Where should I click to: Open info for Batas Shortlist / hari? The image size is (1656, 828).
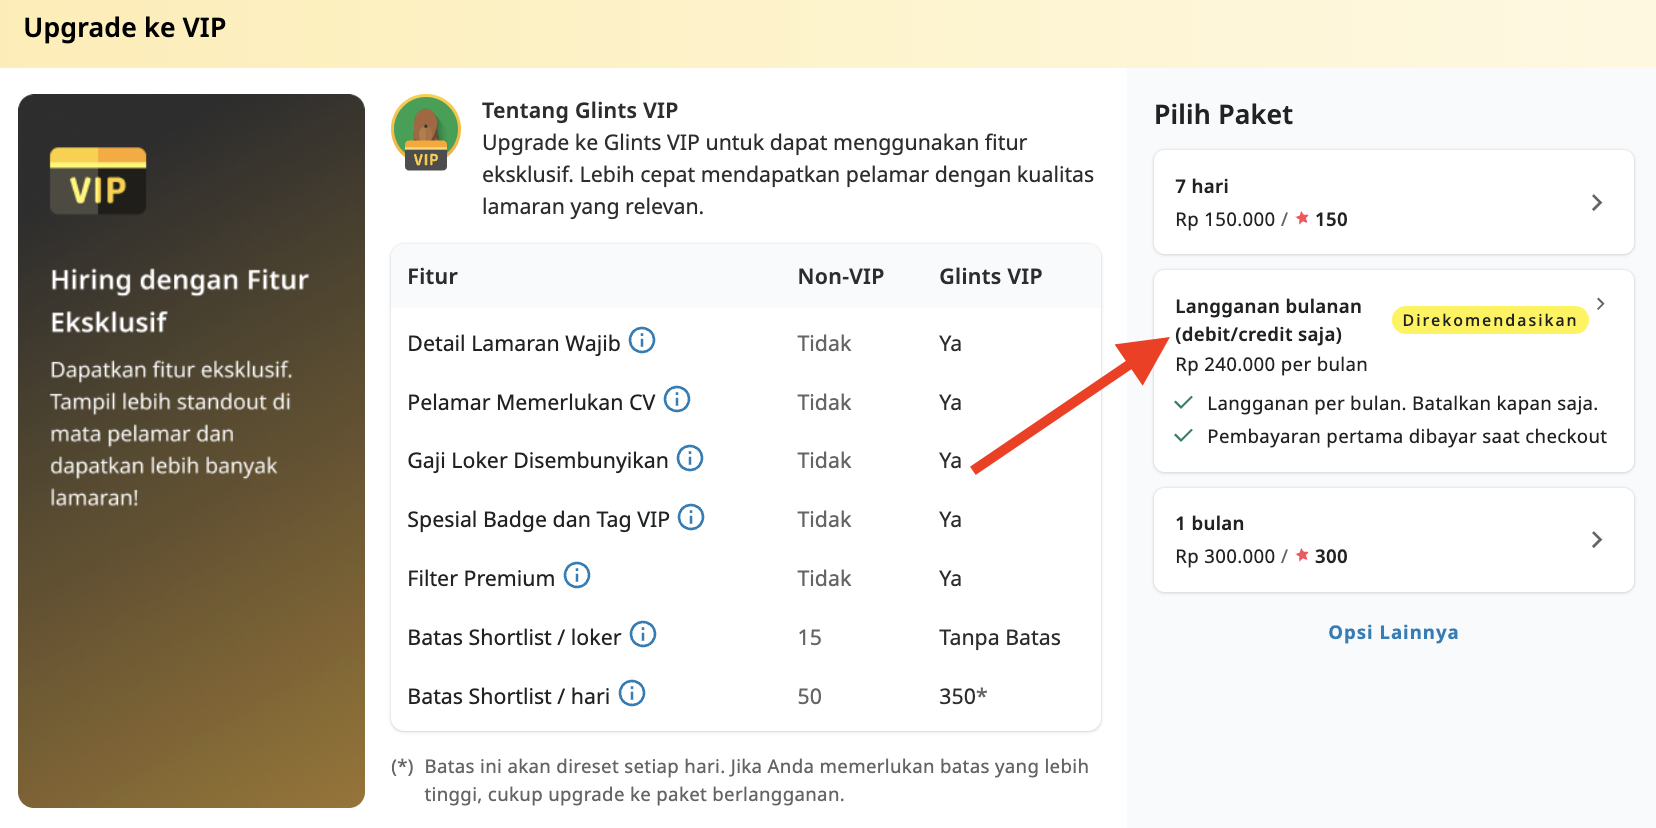[631, 692]
